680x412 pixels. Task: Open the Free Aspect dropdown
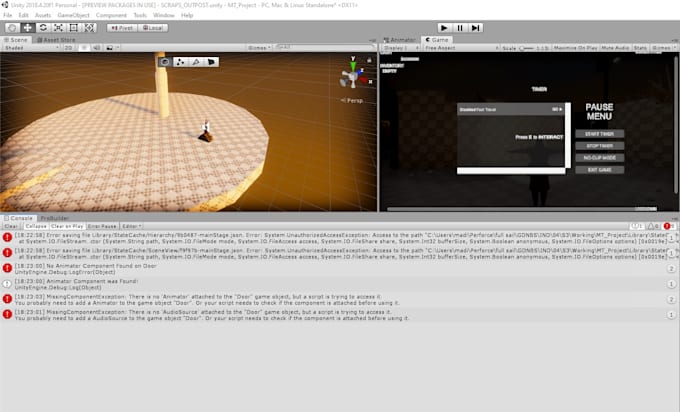(x=461, y=48)
